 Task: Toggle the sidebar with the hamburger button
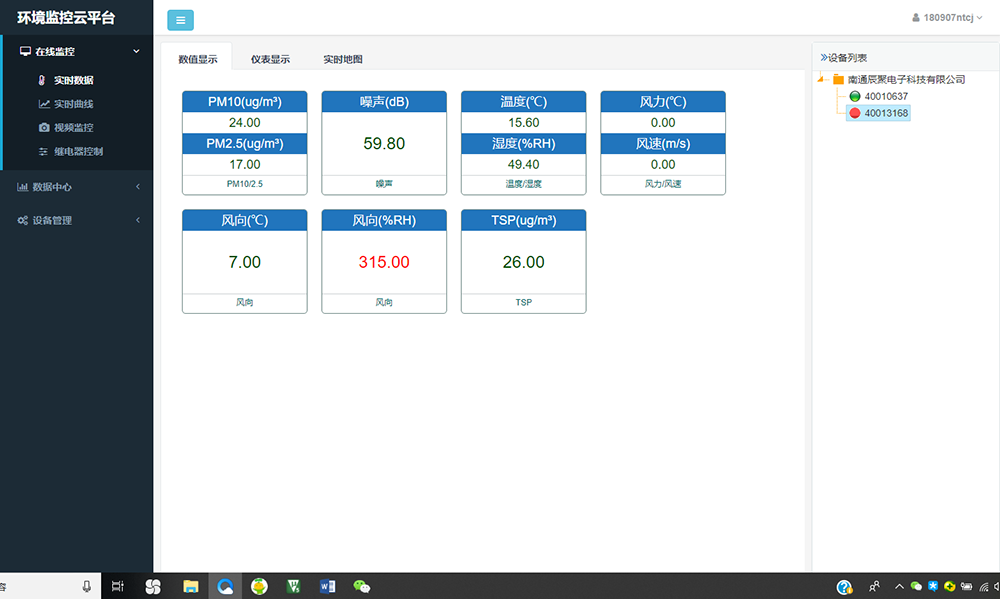180,20
